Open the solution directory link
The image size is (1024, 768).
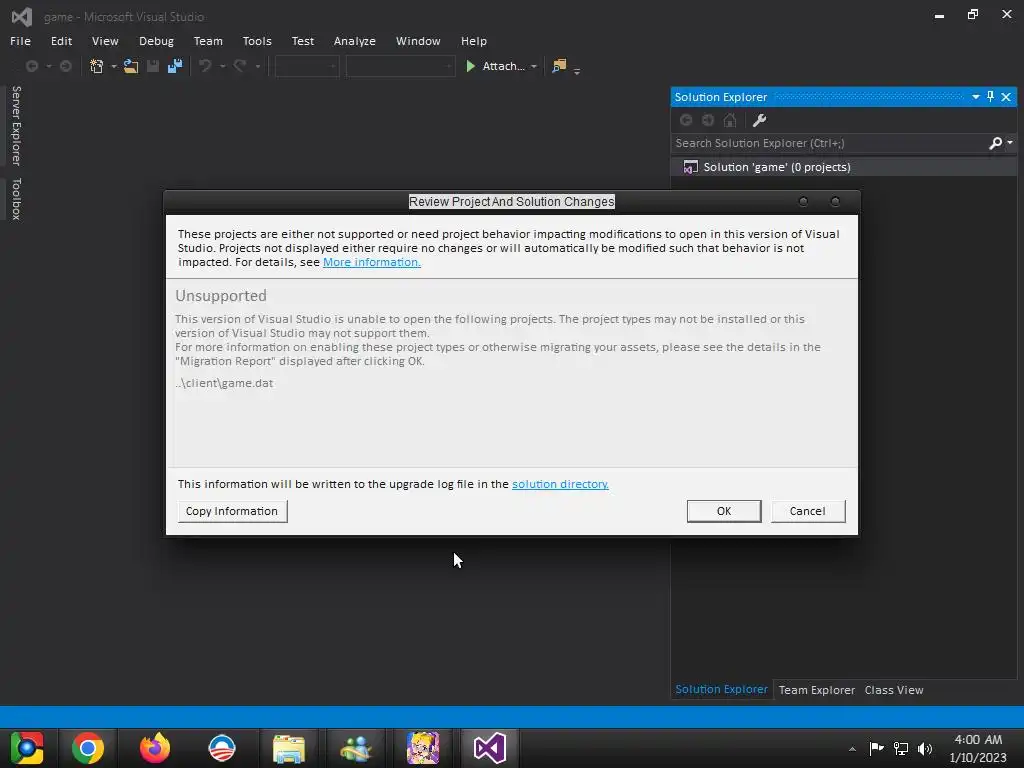pos(560,484)
